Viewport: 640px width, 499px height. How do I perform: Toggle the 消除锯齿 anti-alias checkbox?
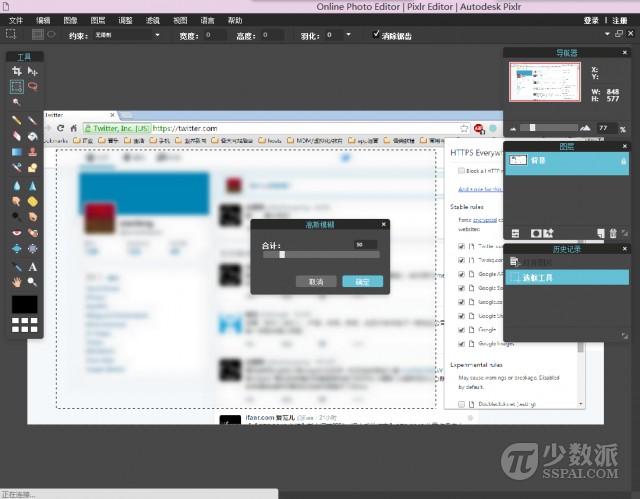(376, 34)
